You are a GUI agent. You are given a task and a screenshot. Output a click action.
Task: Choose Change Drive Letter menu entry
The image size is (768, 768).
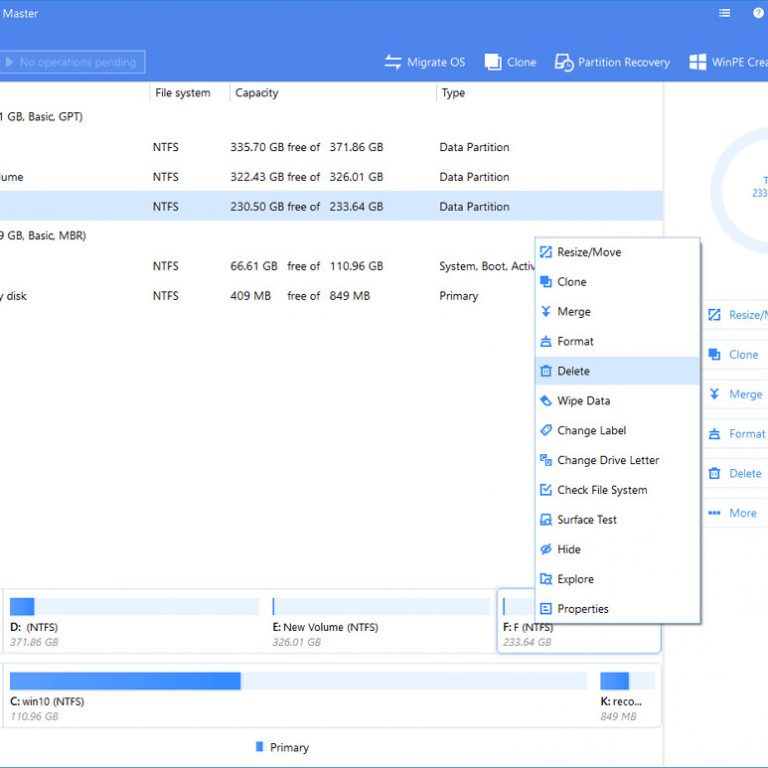tap(617, 460)
